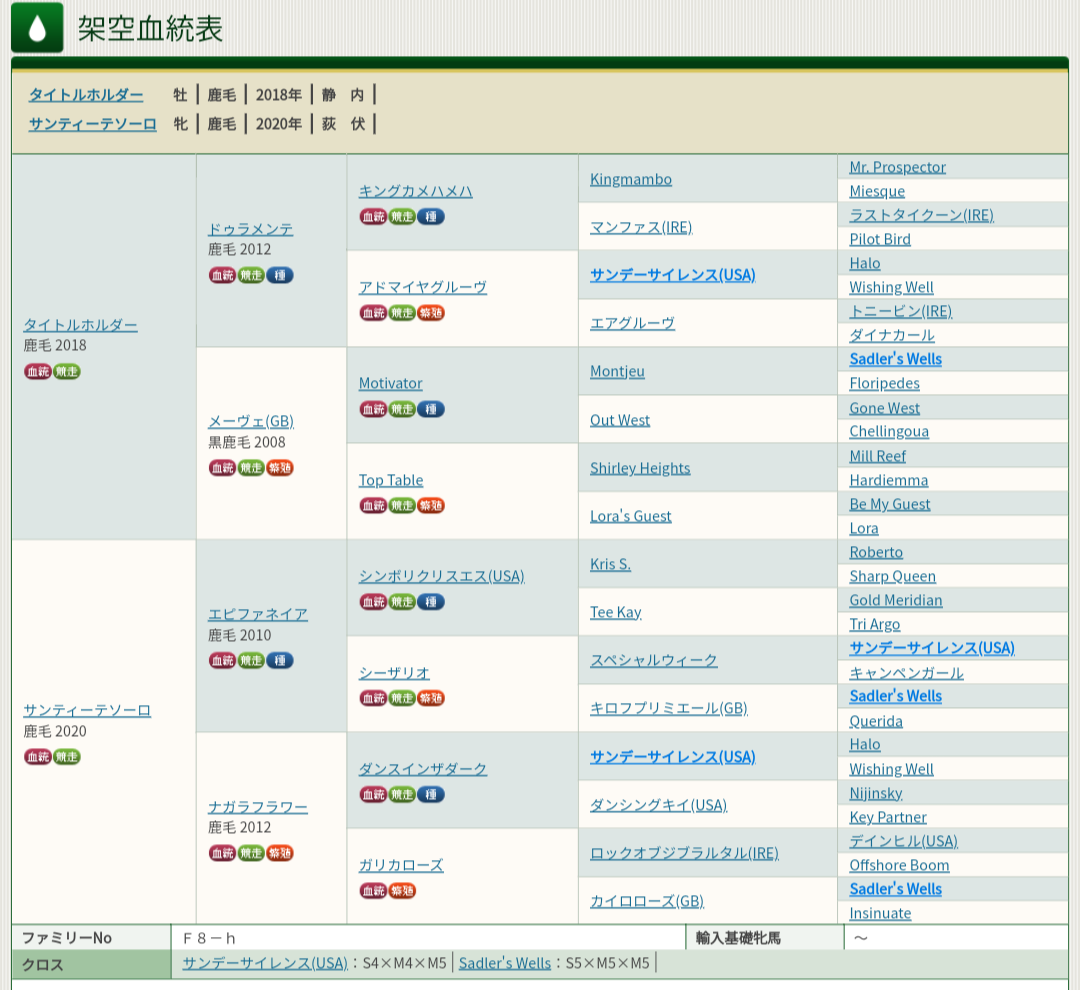Open the 血統 badge under メーヴェ(GB)
Viewport: 1080px width, 990px height.
[222, 468]
